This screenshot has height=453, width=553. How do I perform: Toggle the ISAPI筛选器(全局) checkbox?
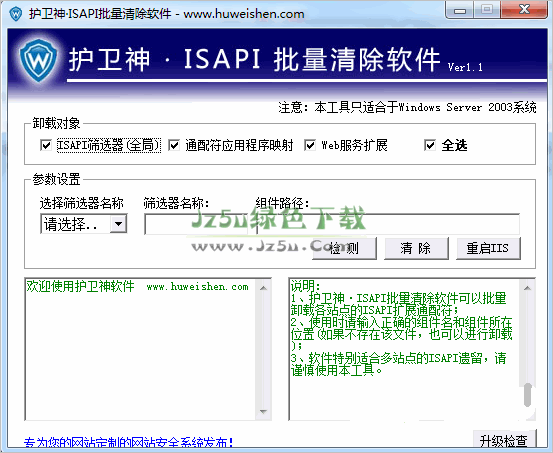46,145
